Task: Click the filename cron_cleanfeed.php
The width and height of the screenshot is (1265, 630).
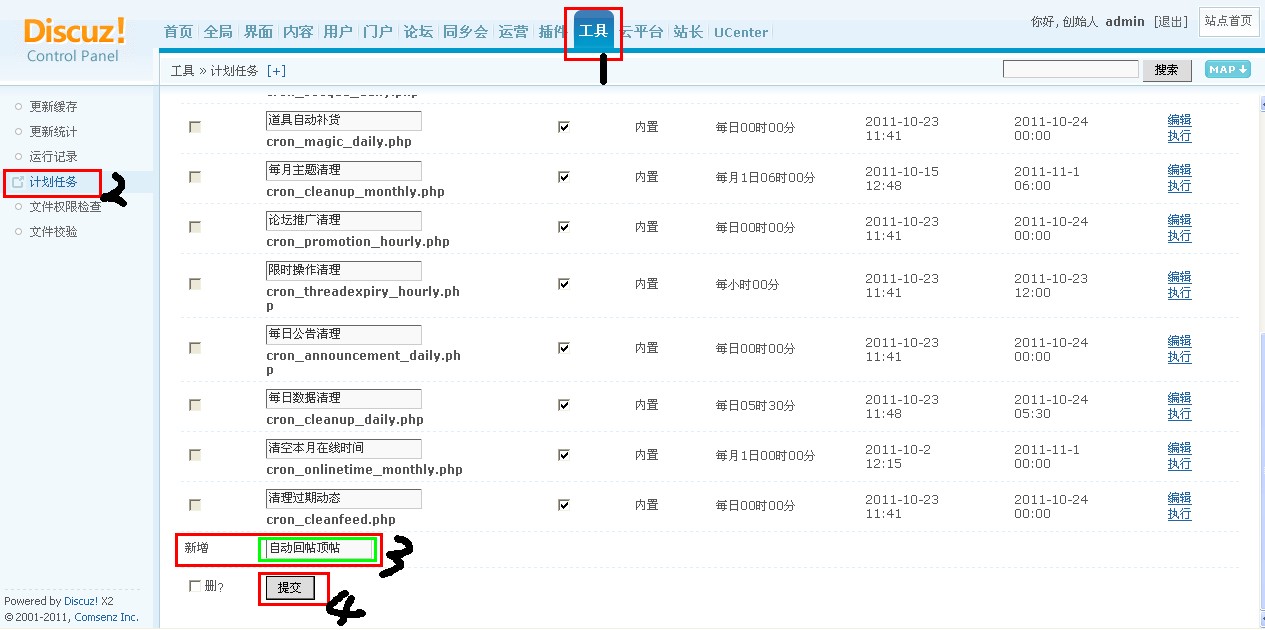Action: click(331, 520)
